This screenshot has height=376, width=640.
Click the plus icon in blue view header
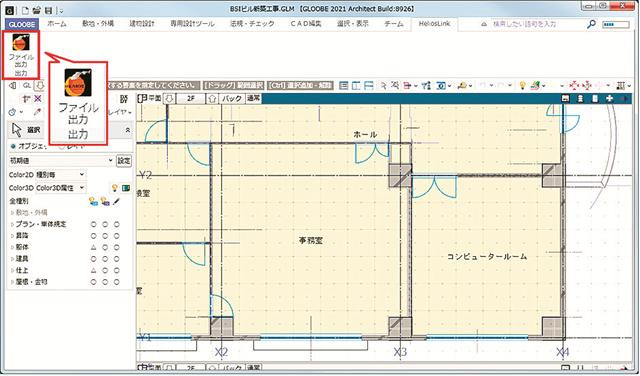(x=609, y=98)
